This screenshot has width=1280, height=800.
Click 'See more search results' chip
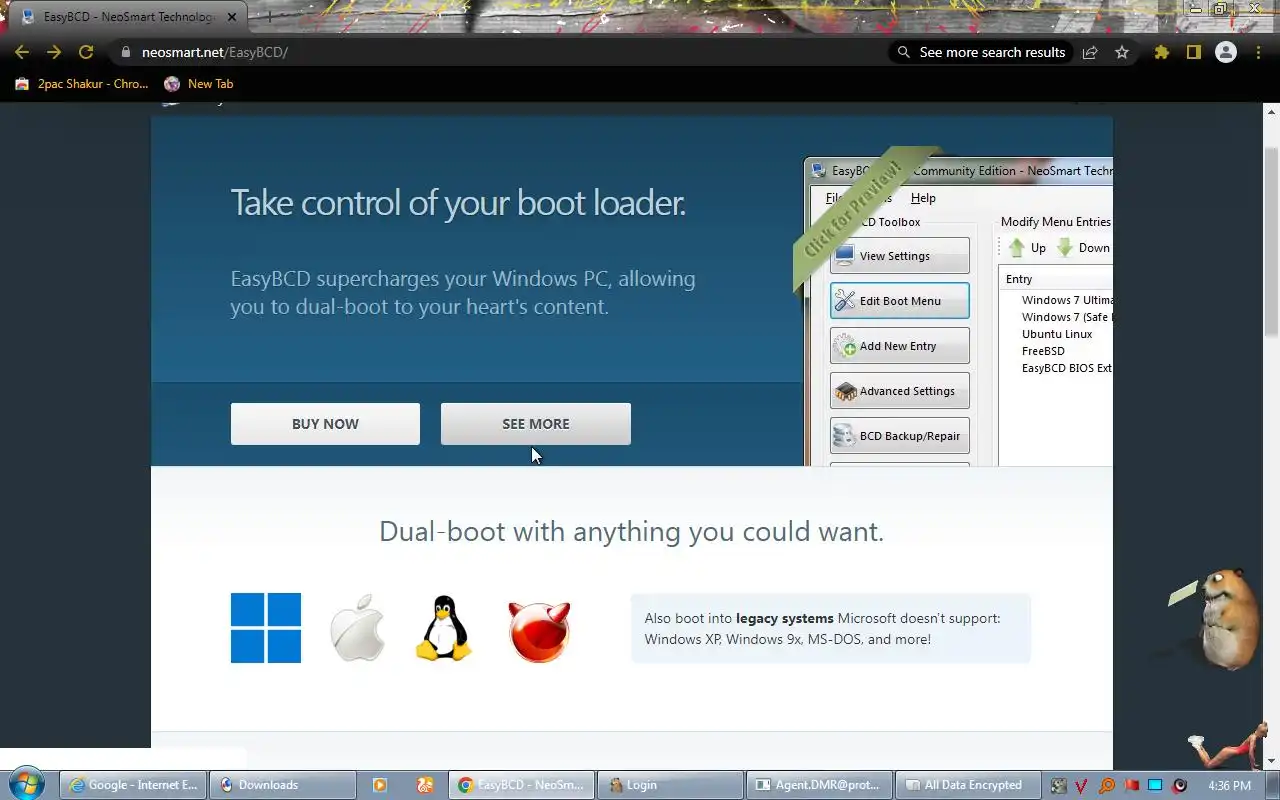point(981,52)
